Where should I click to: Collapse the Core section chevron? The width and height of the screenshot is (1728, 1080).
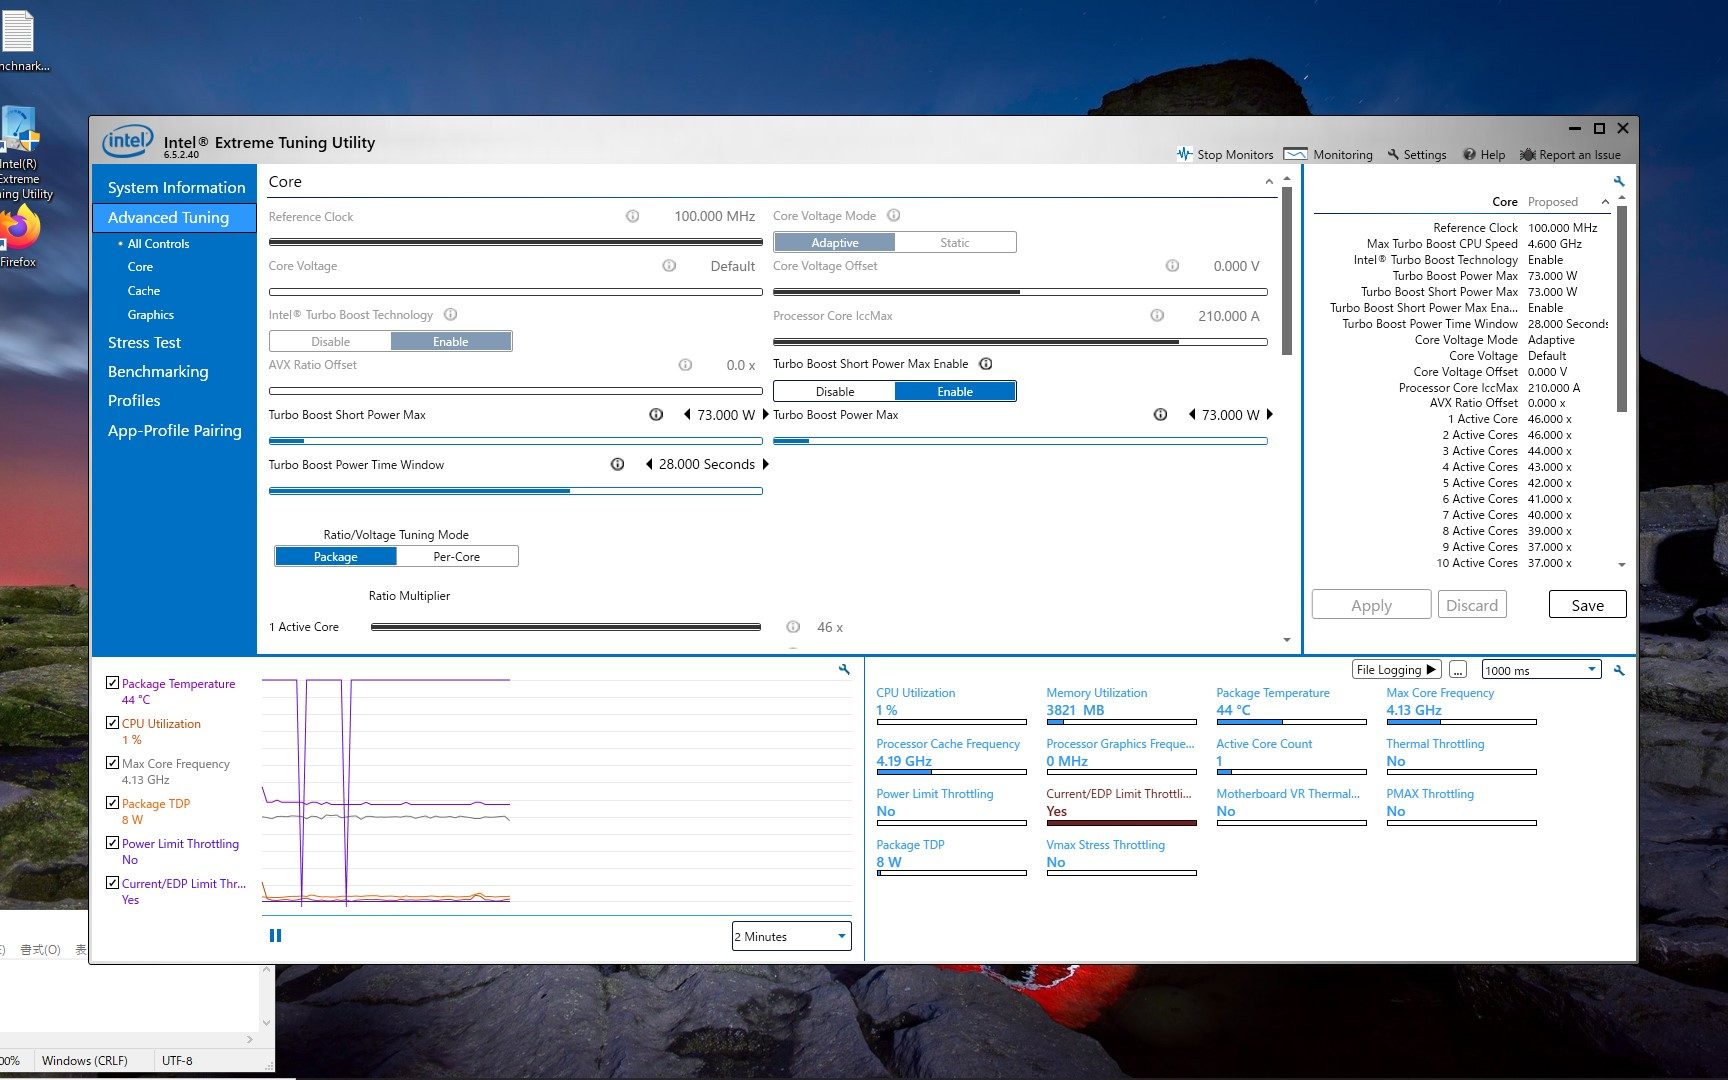click(1269, 182)
